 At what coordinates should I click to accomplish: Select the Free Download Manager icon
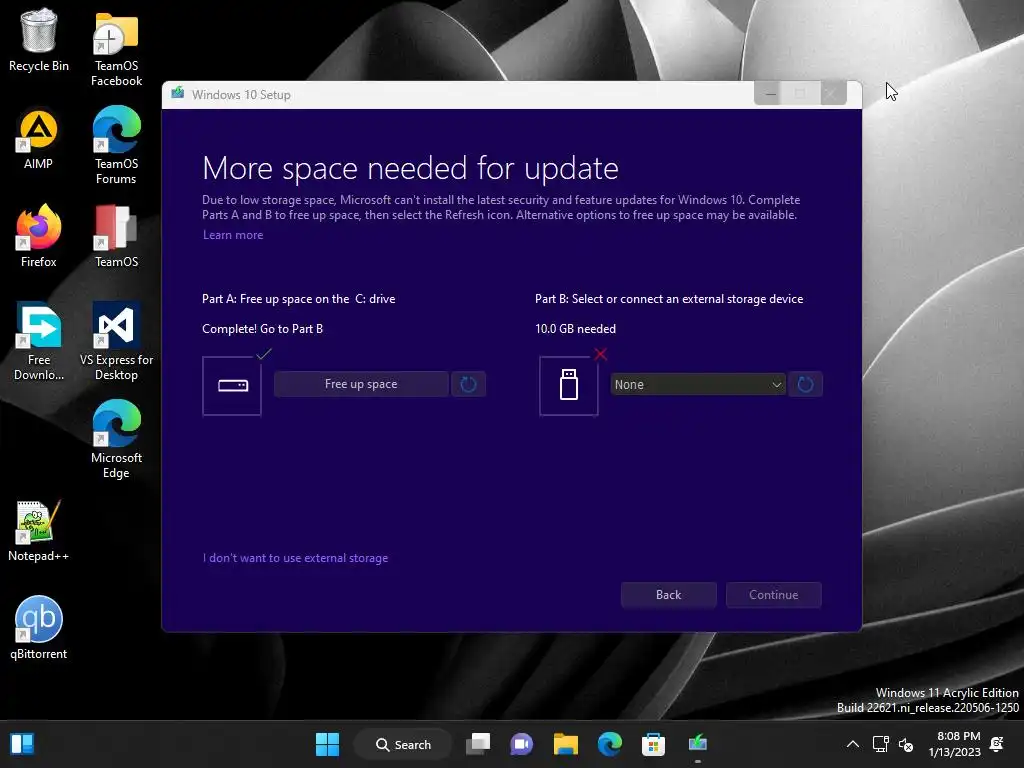coord(39,342)
